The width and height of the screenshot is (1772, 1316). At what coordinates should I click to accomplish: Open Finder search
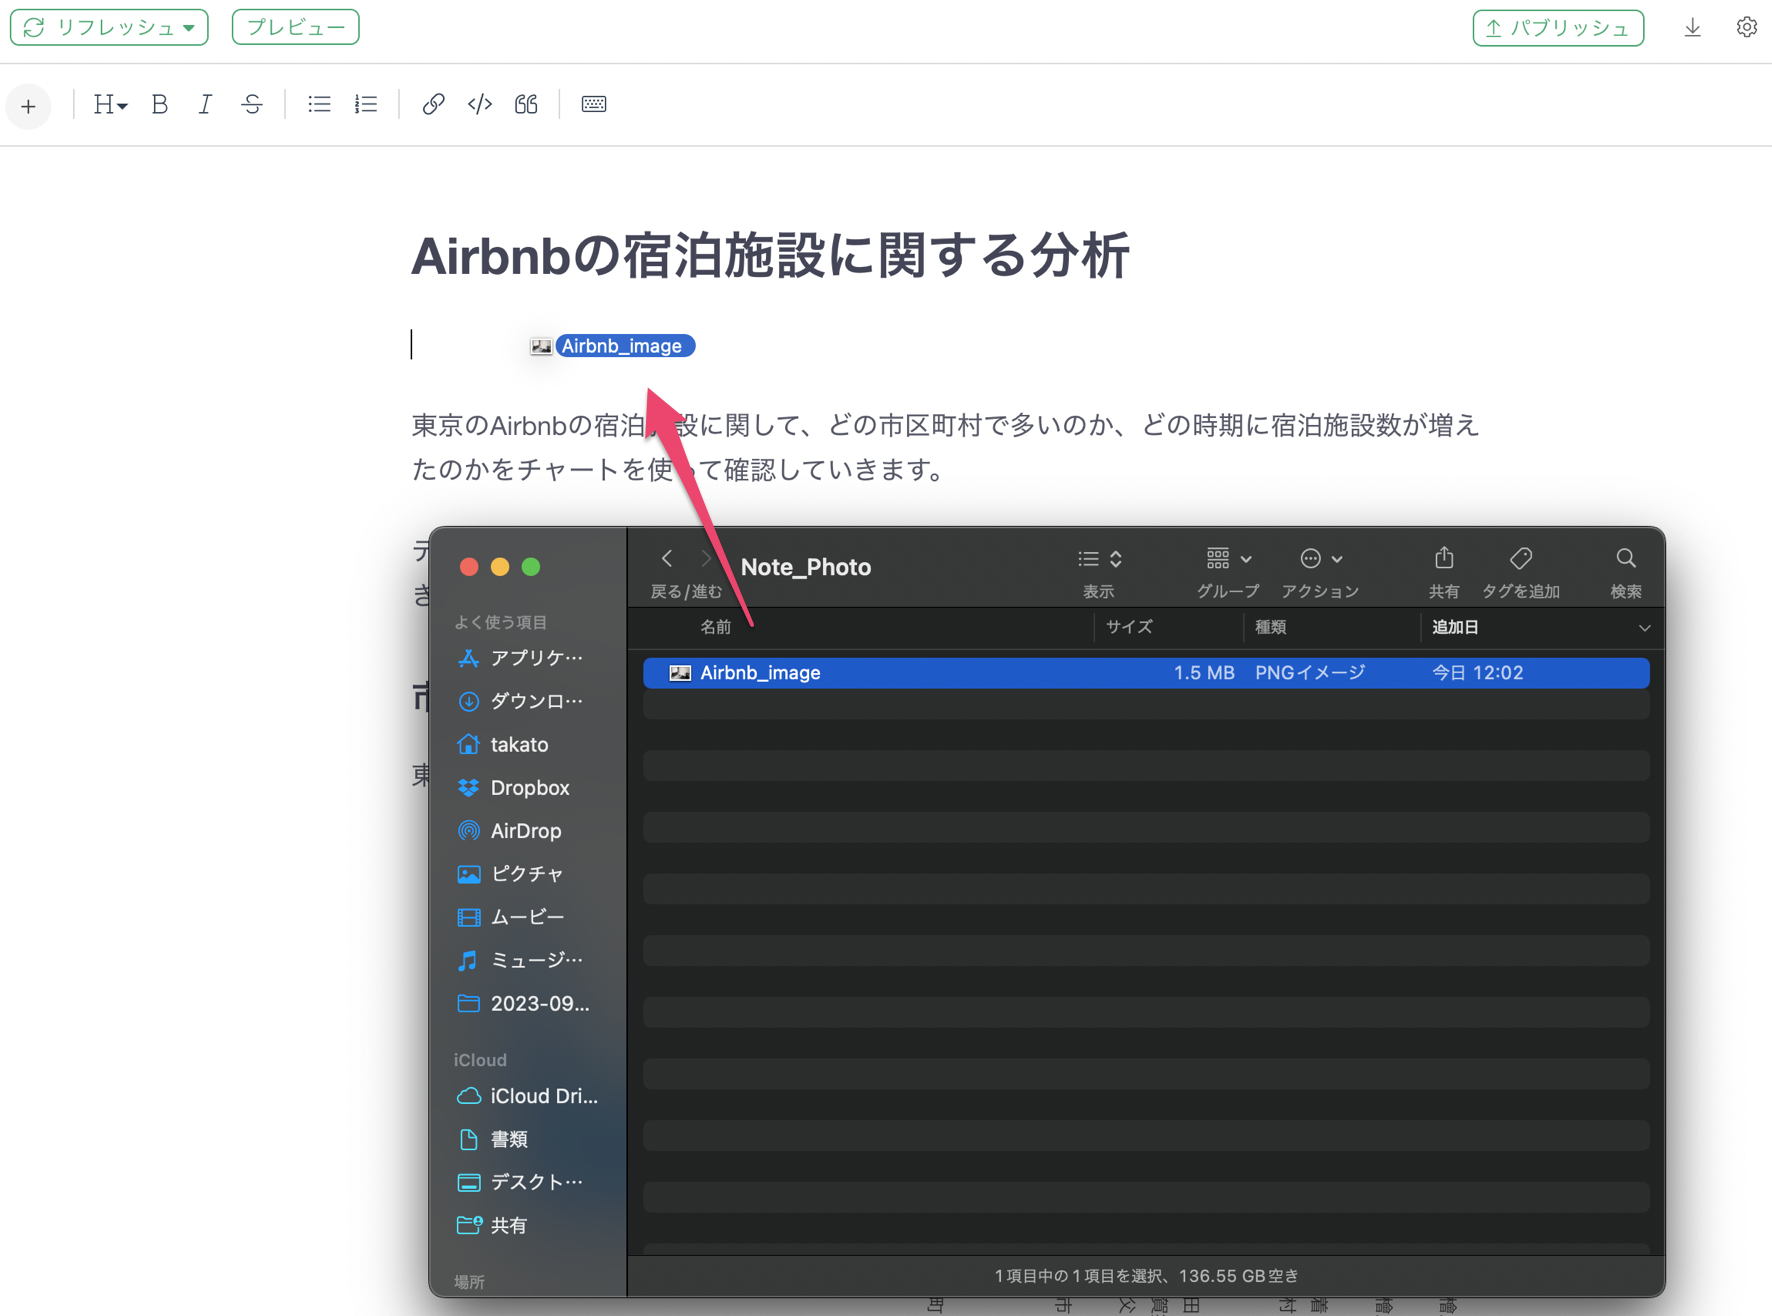pos(1626,558)
